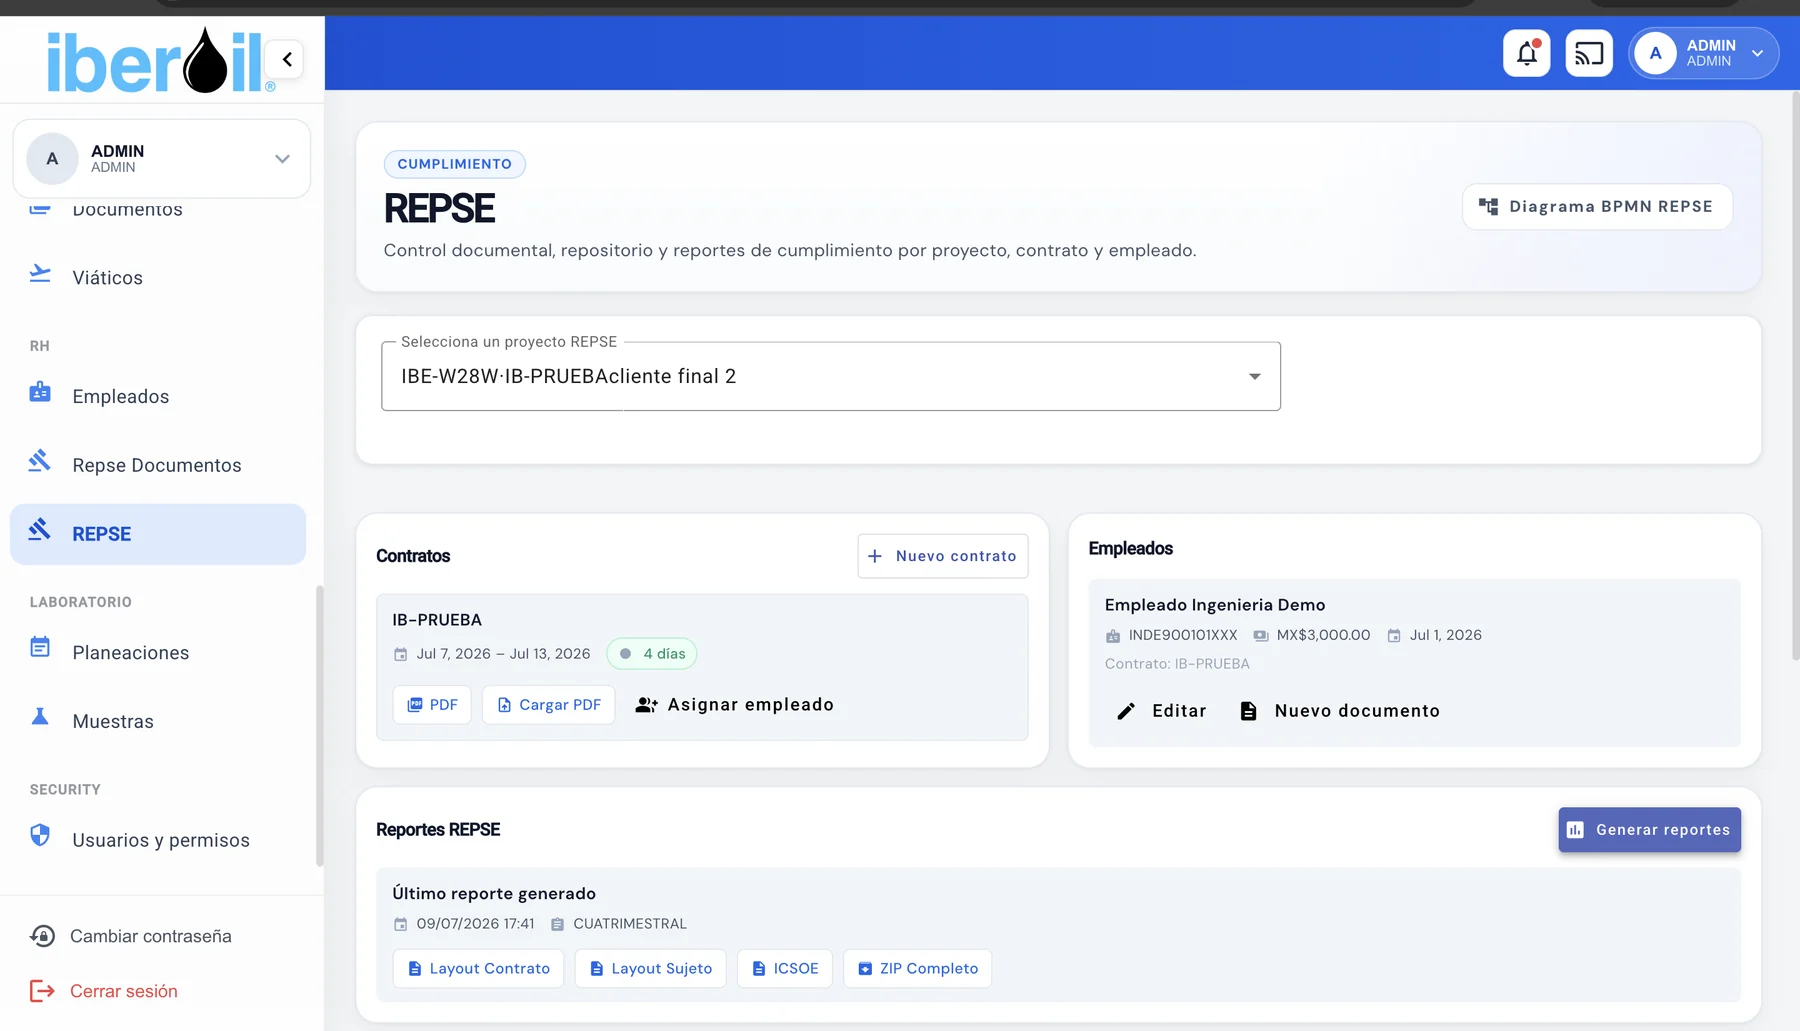Click the screen cast icon in header
The image size is (1800, 1031).
pyautogui.click(x=1588, y=53)
